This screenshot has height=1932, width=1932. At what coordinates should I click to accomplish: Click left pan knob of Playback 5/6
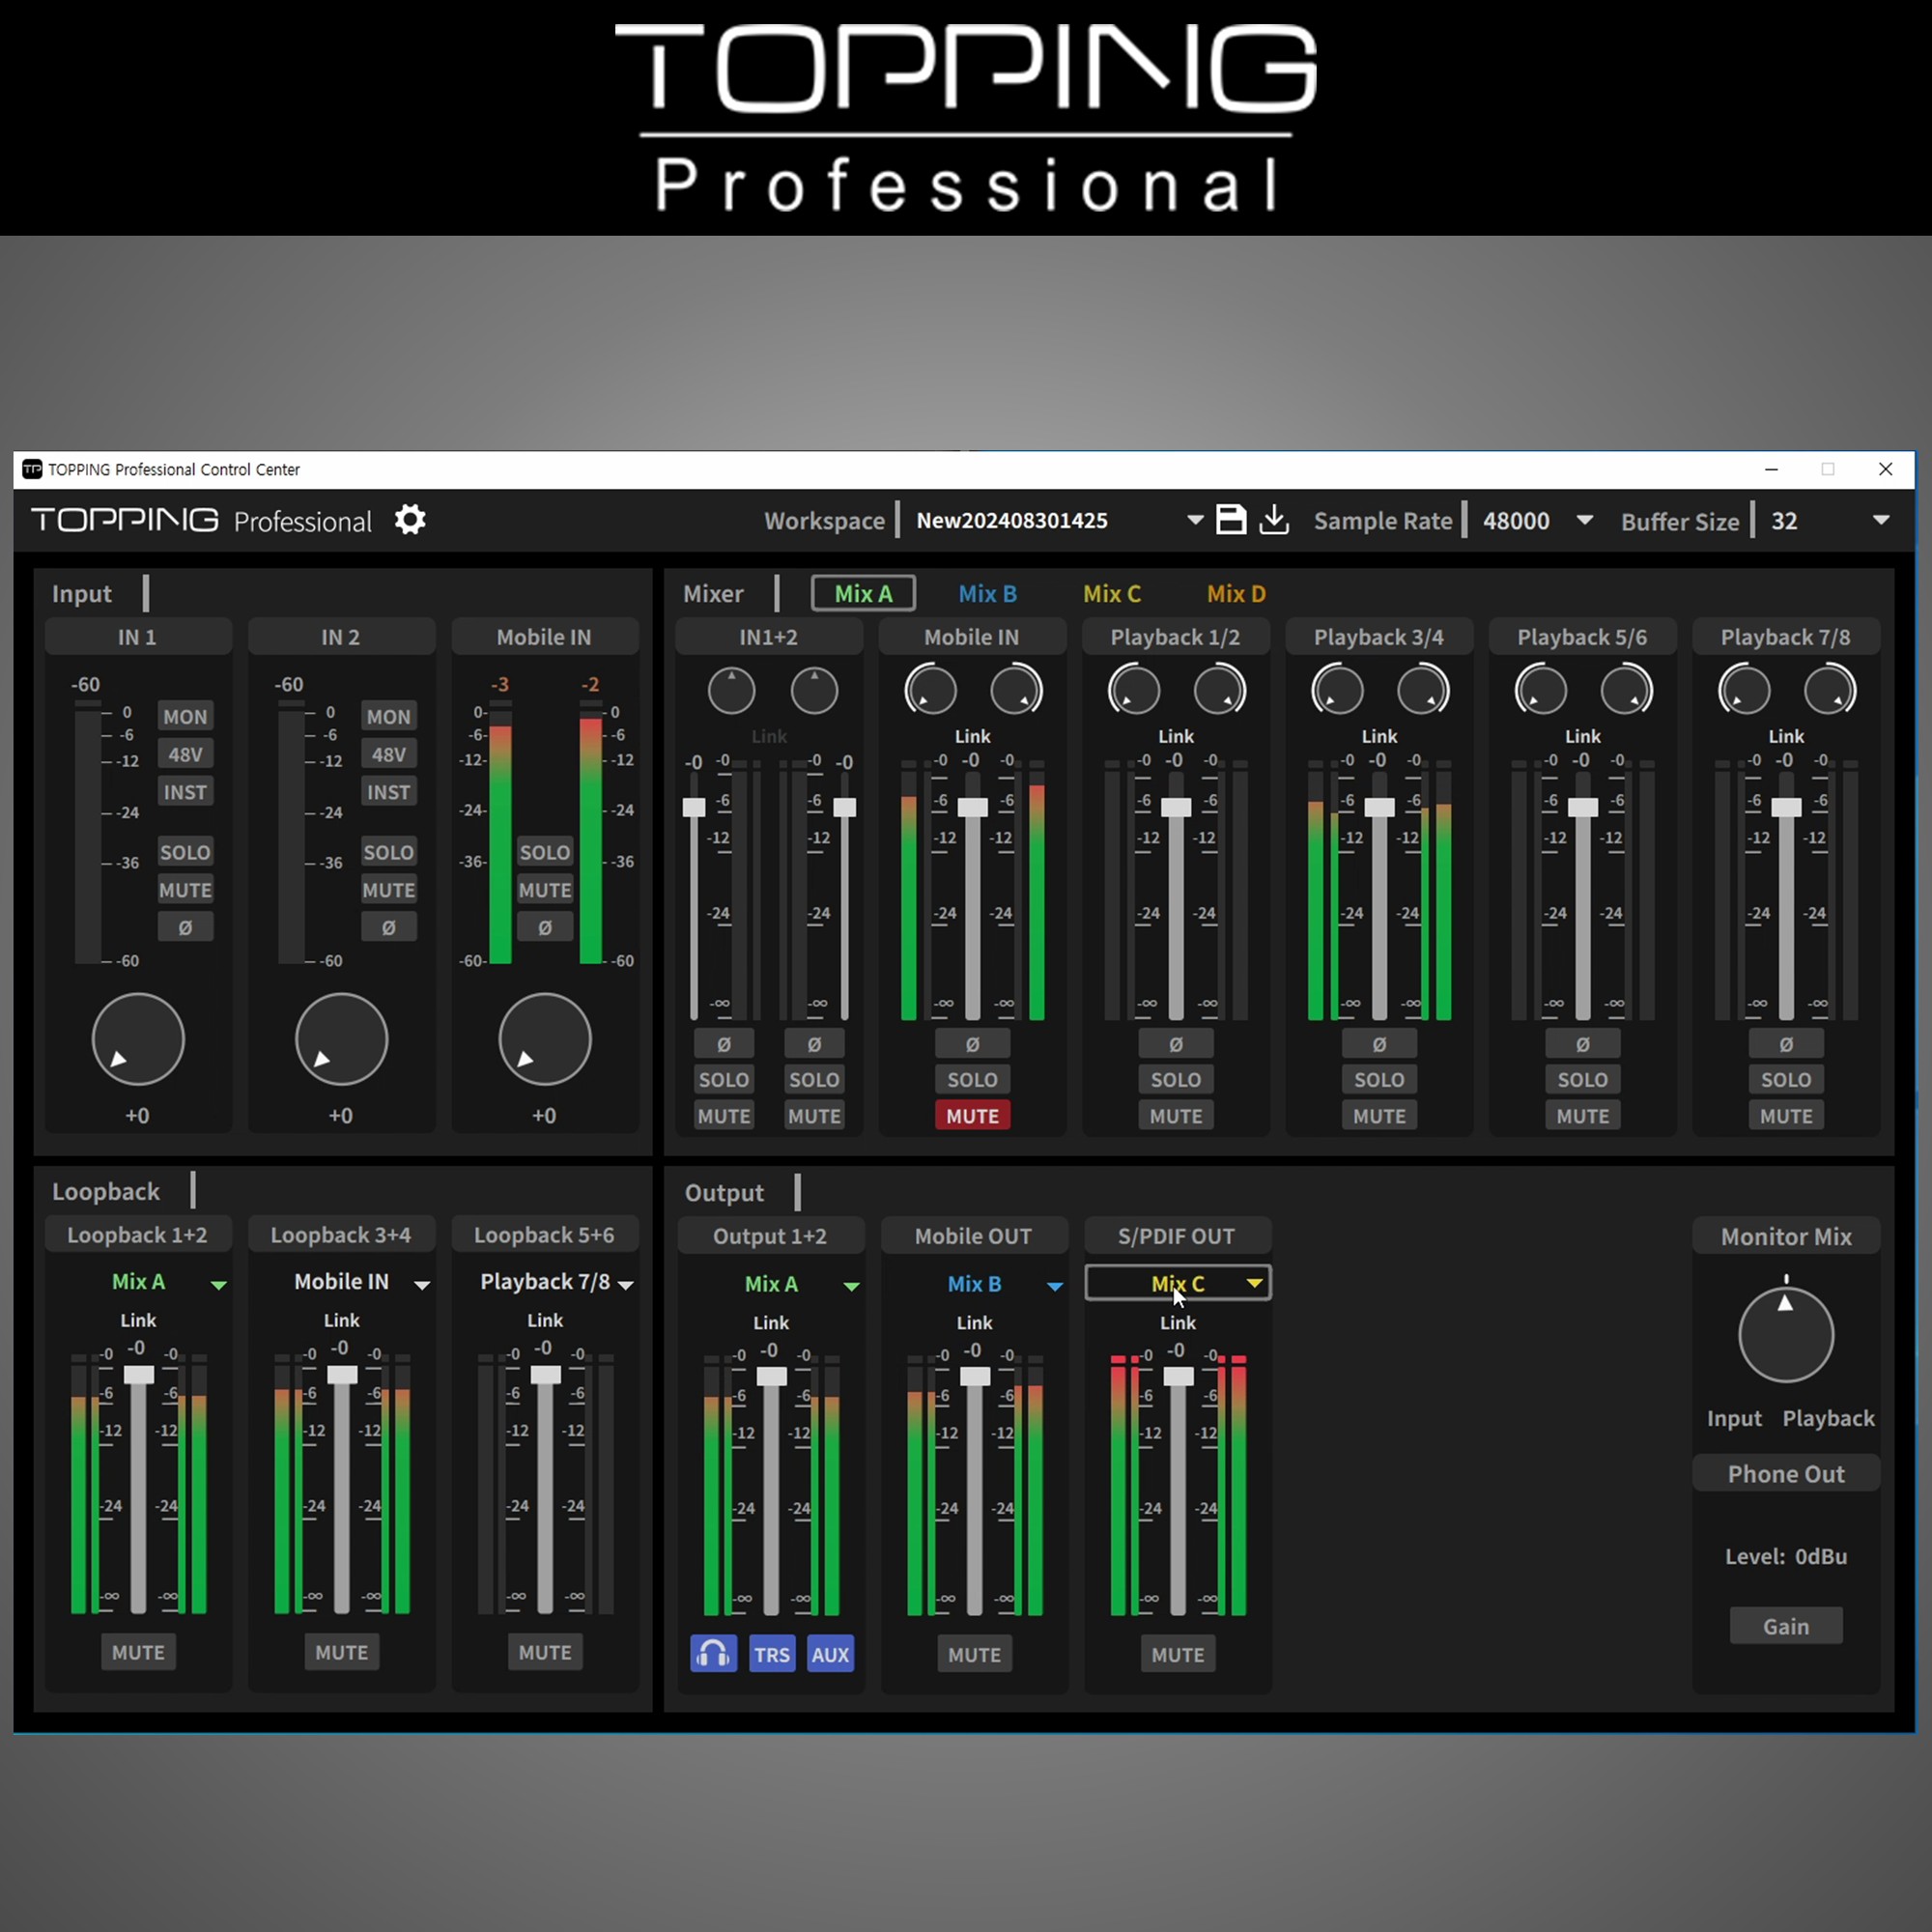(1540, 690)
